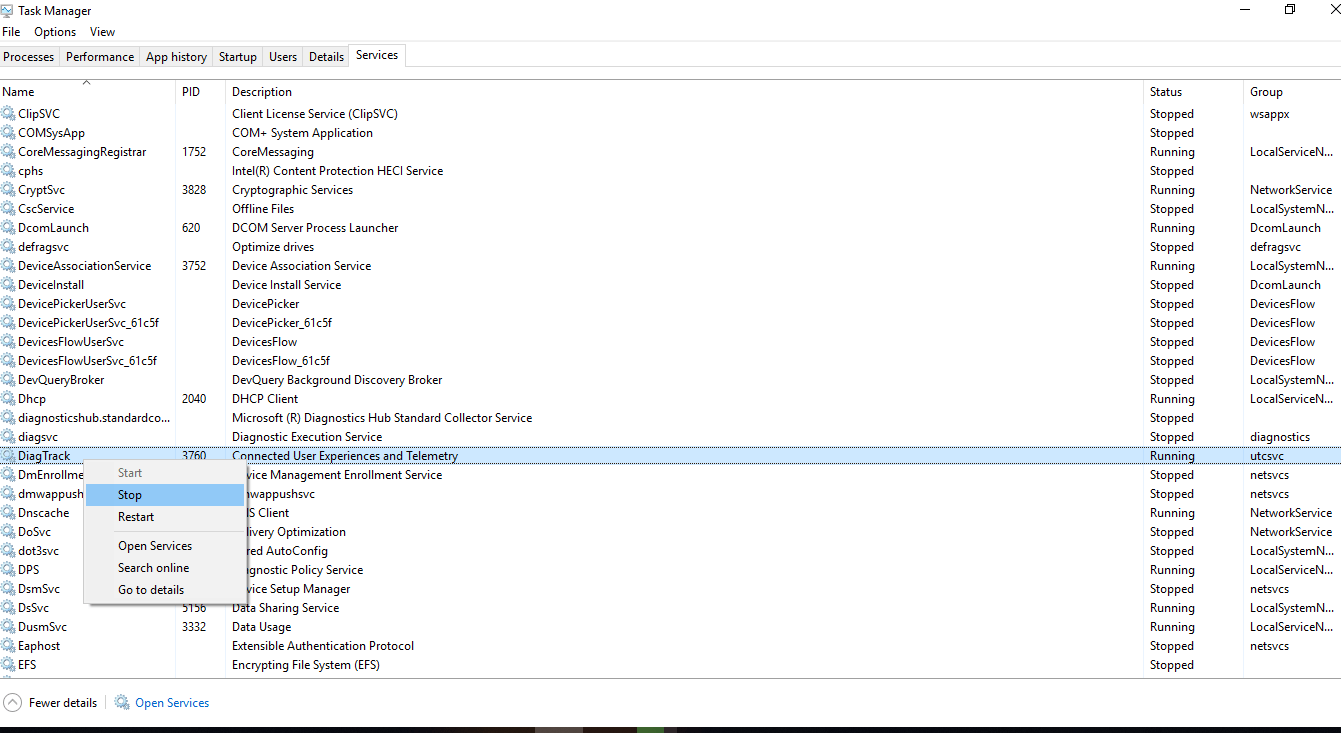Select Restart in the context menu
Image resolution: width=1341 pixels, height=733 pixels.
pyautogui.click(x=136, y=517)
